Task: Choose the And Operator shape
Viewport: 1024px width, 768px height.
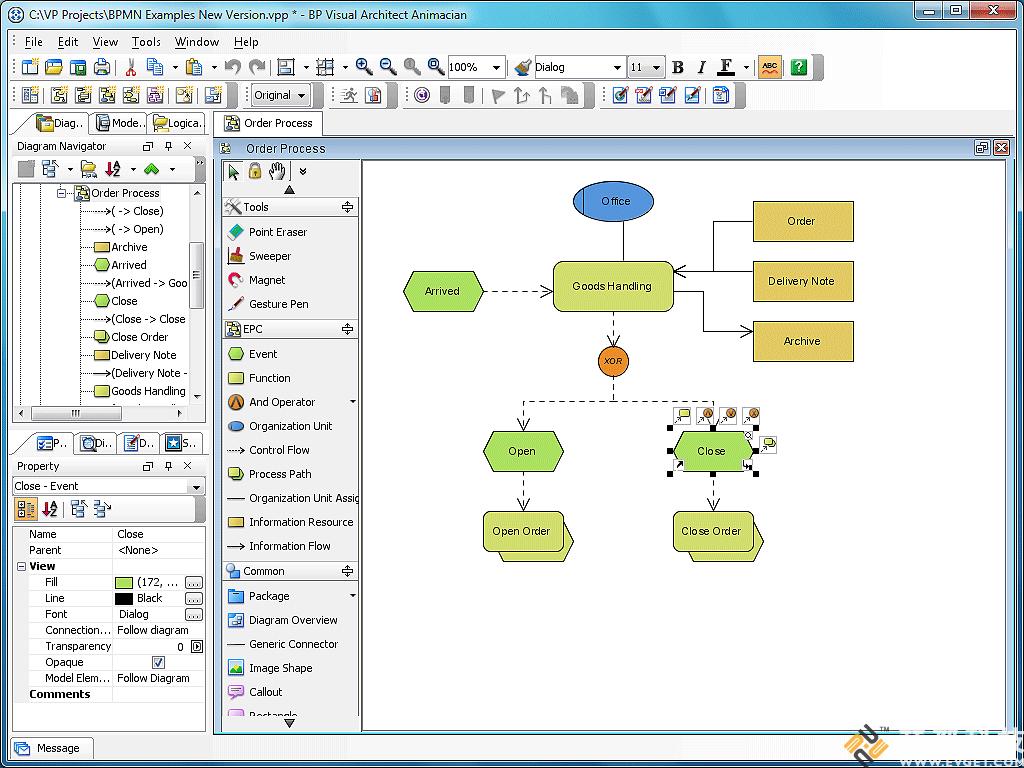Action: click(x=271, y=402)
